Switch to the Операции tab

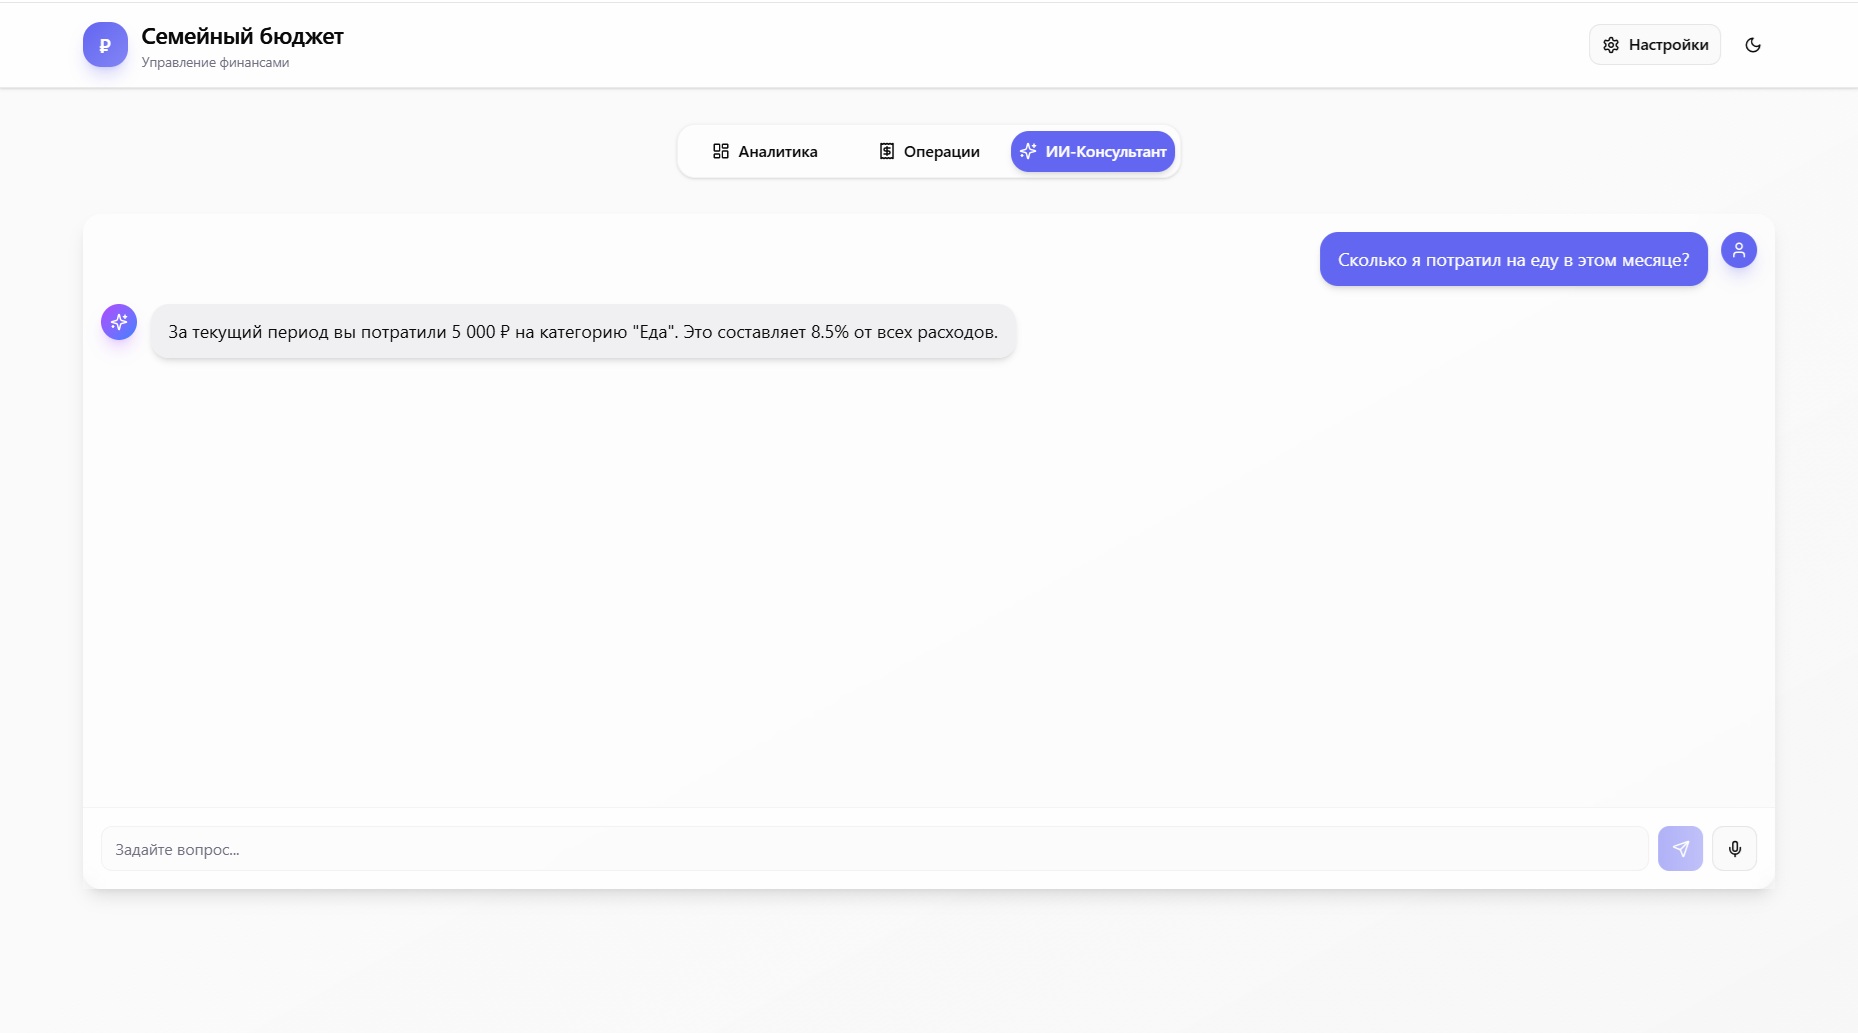tap(929, 152)
